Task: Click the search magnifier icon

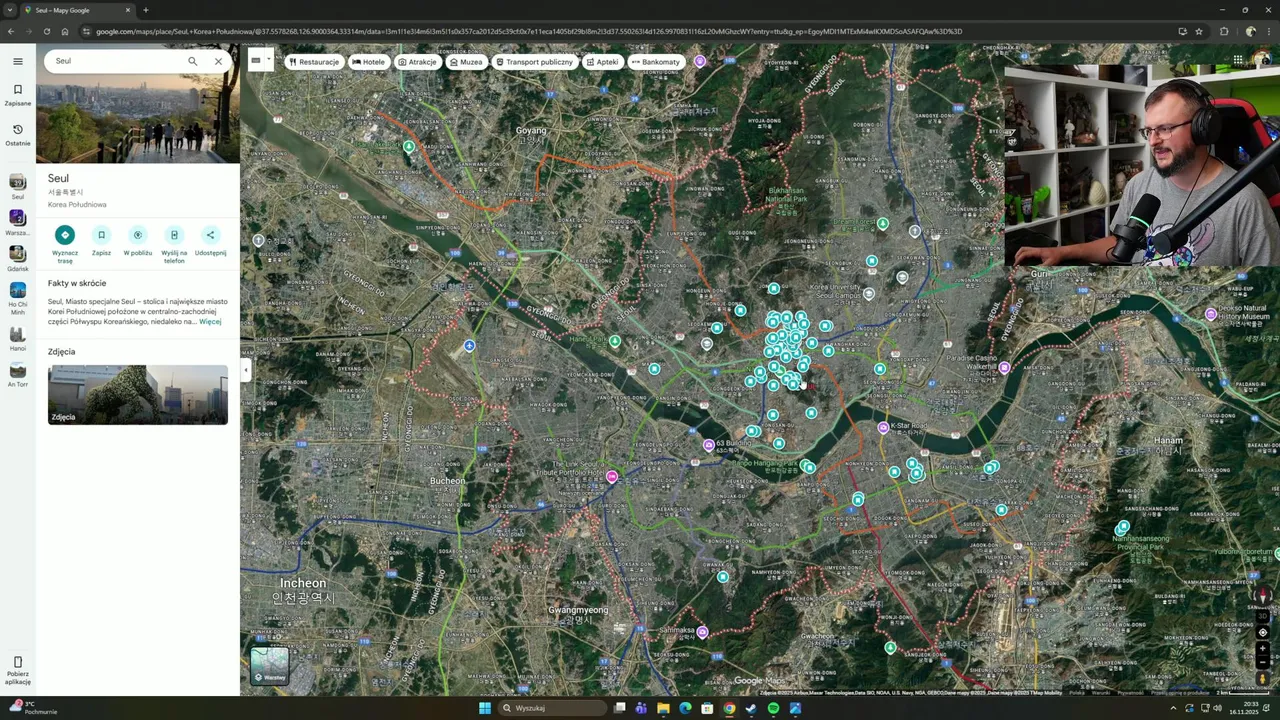Action: (193, 61)
